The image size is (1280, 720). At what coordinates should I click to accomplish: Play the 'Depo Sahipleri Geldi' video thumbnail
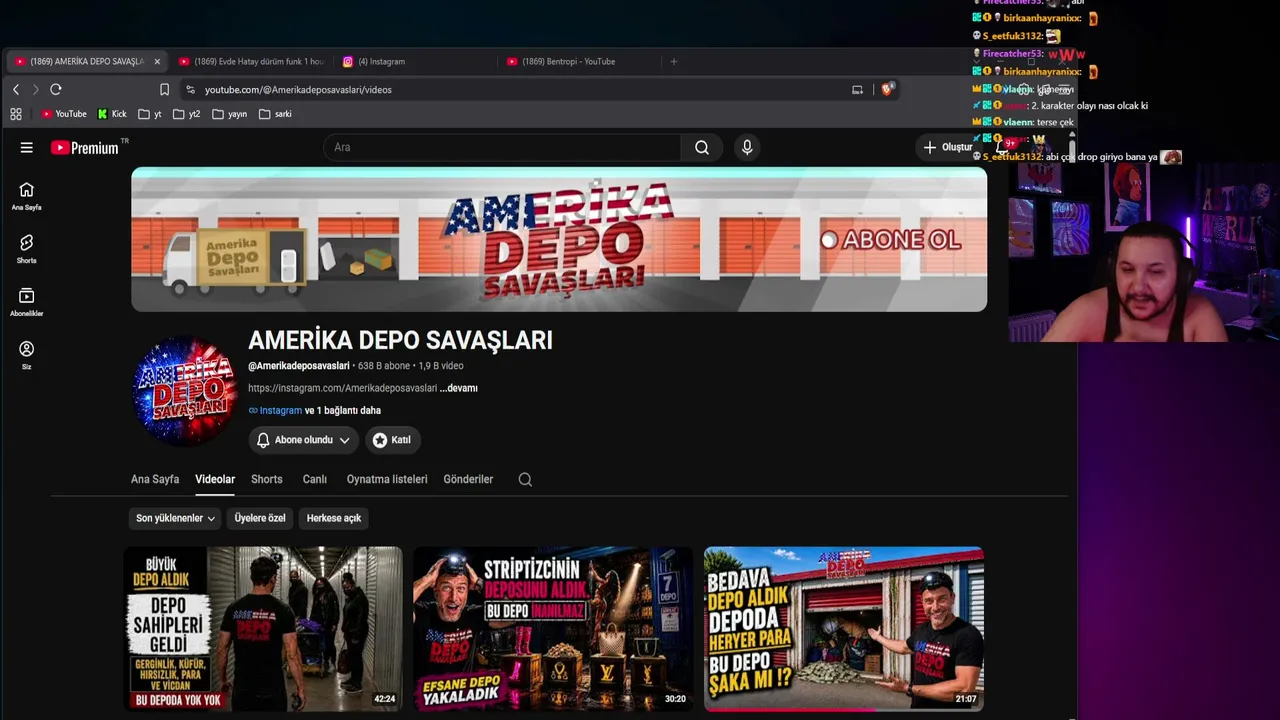tap(263, 629)
